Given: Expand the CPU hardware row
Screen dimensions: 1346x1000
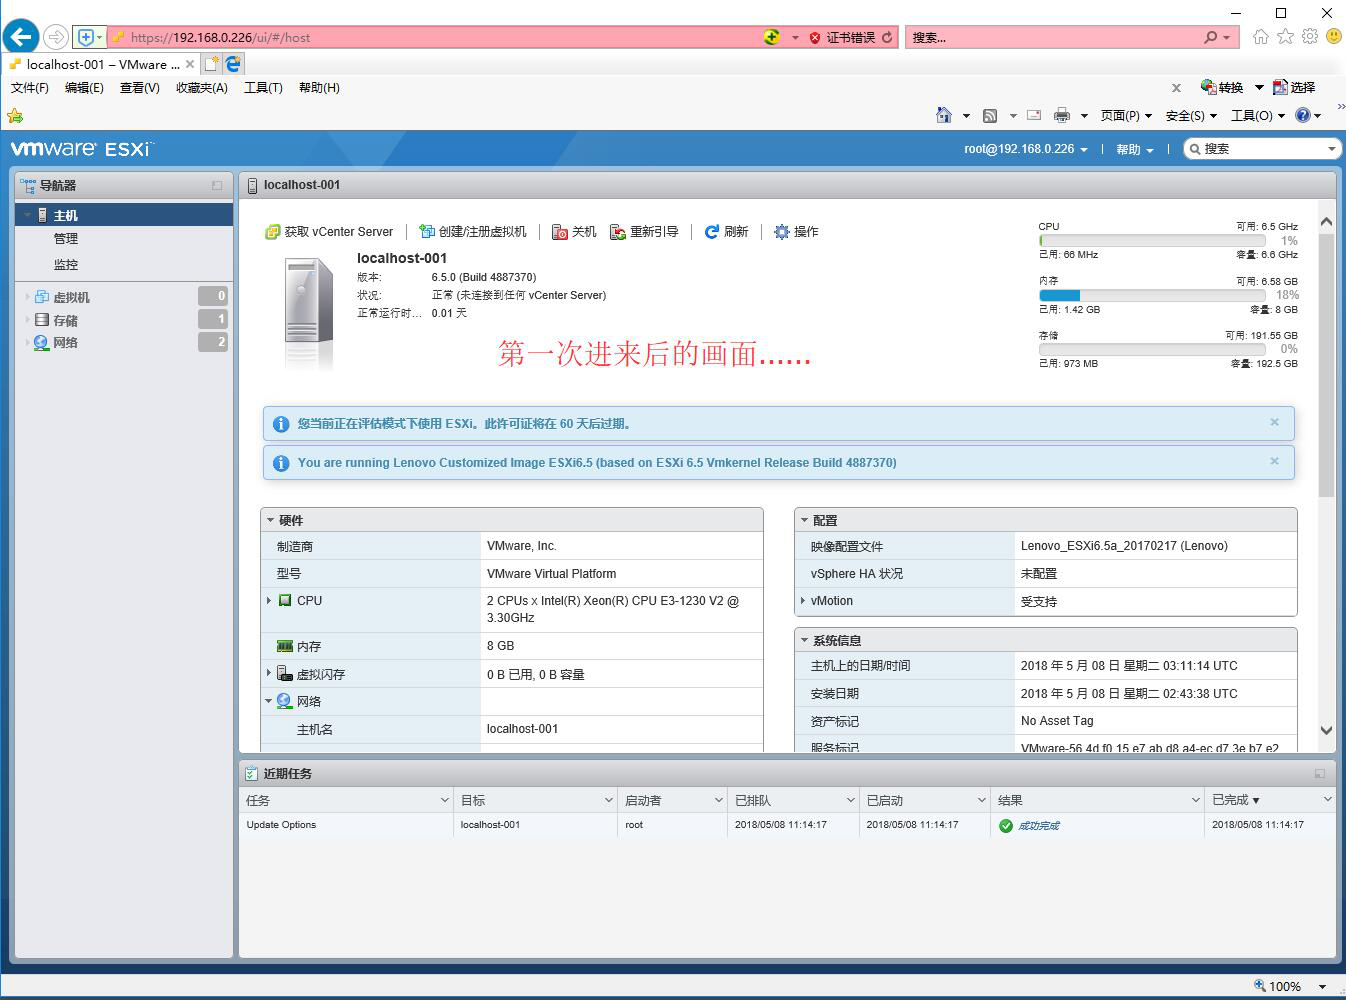Looking at the screenshot, I should click(x=269, y=600).
